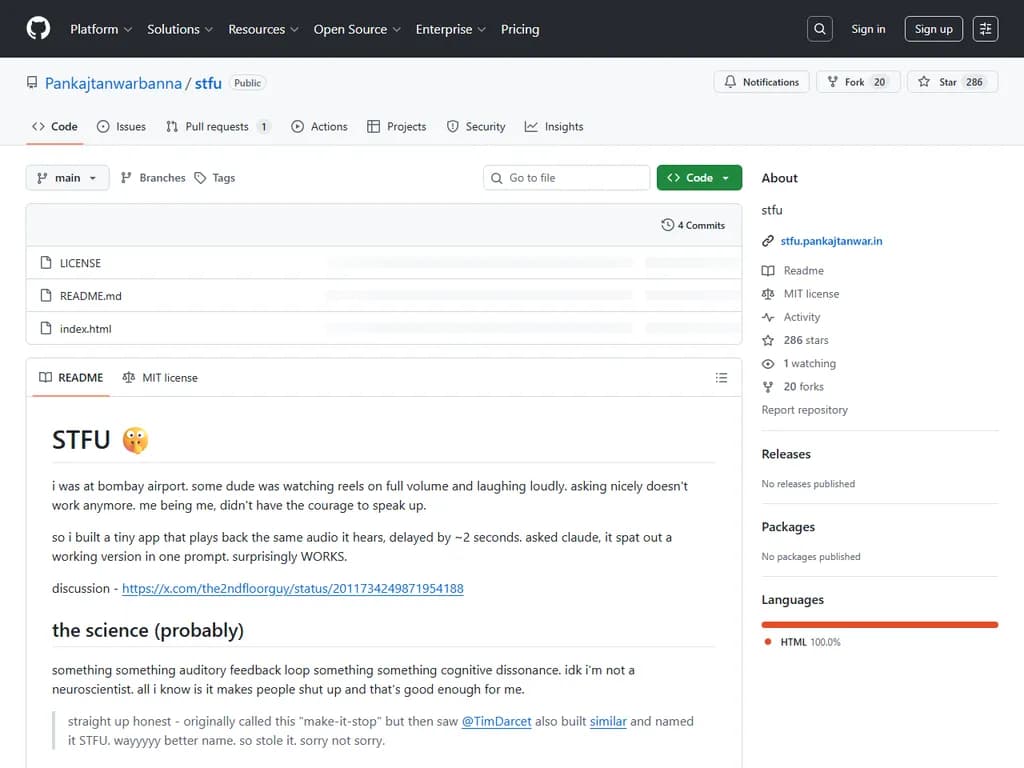Click the index.html file icon

[45, 329]
